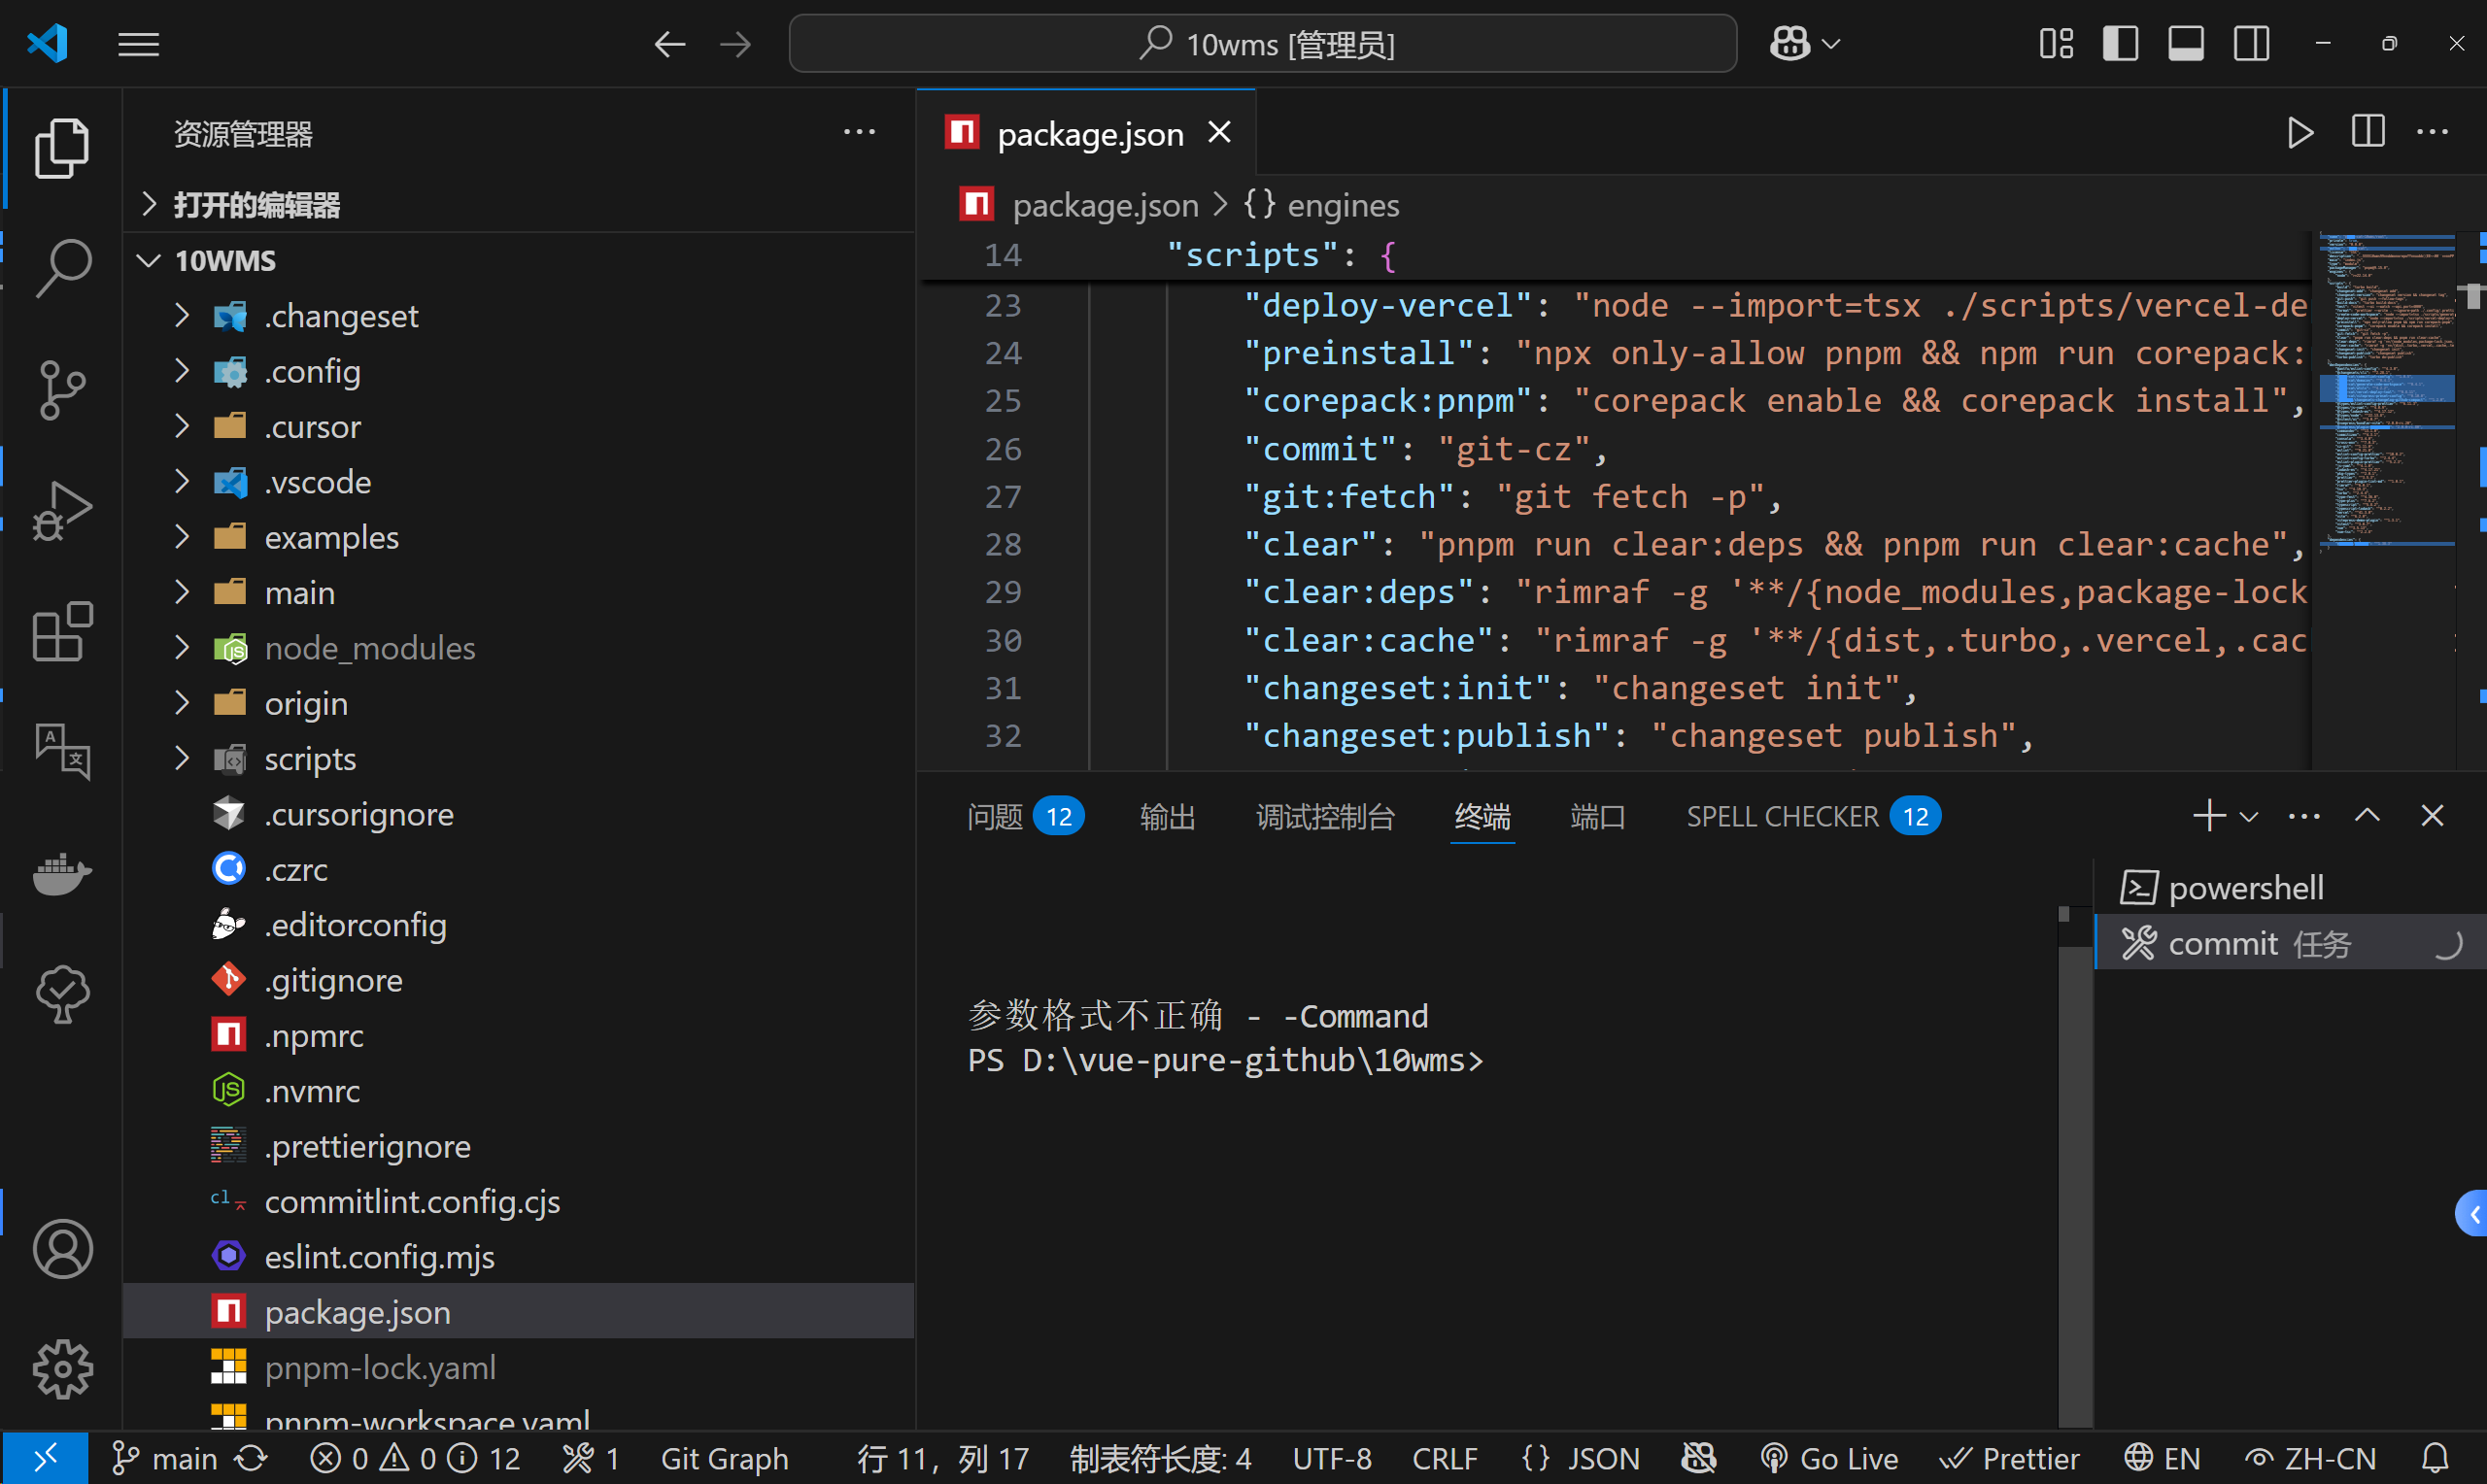The image size is (2487, 1484).
Task: Open the Source Control view
Action: (62, 389)
